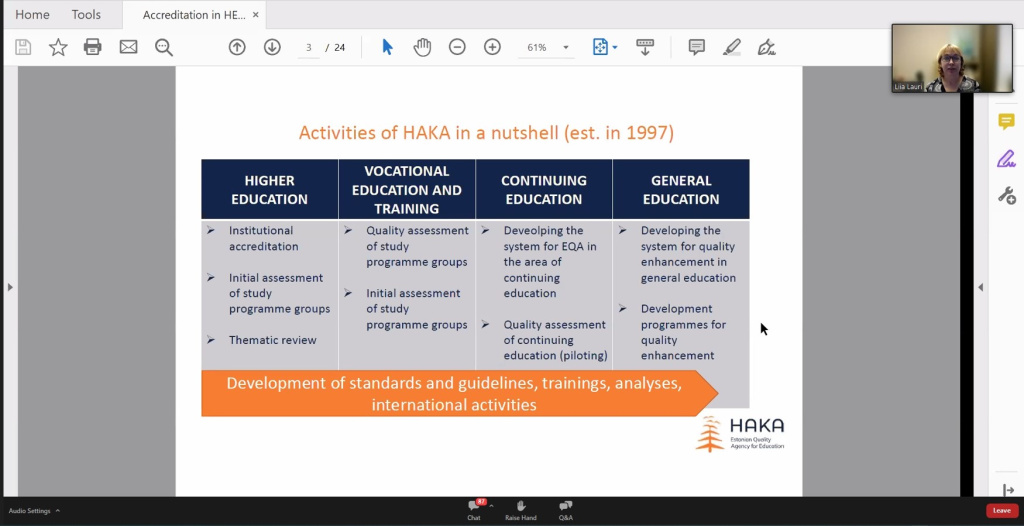This screenshot has width=1024, height=526.
Task: Click the GENERAL EDUCATION header
Action: click(680, 189)
